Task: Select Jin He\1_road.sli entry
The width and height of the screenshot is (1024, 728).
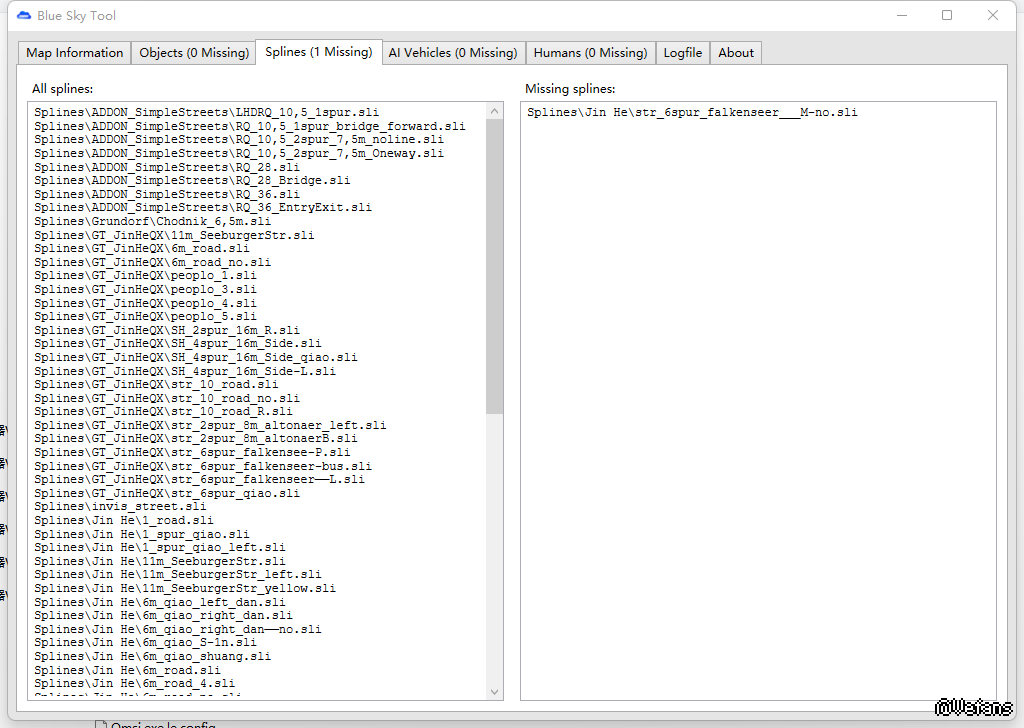Action: [x=123, y=521]
